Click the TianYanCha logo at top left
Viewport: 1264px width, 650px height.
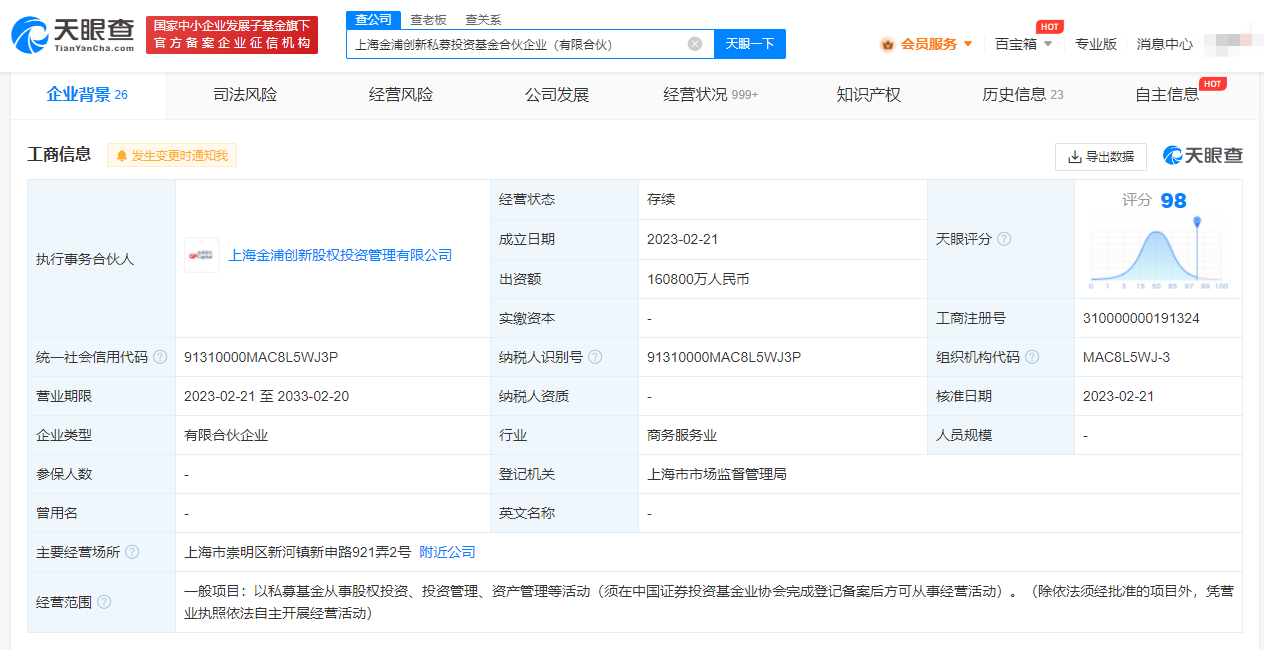coord(72,35)
